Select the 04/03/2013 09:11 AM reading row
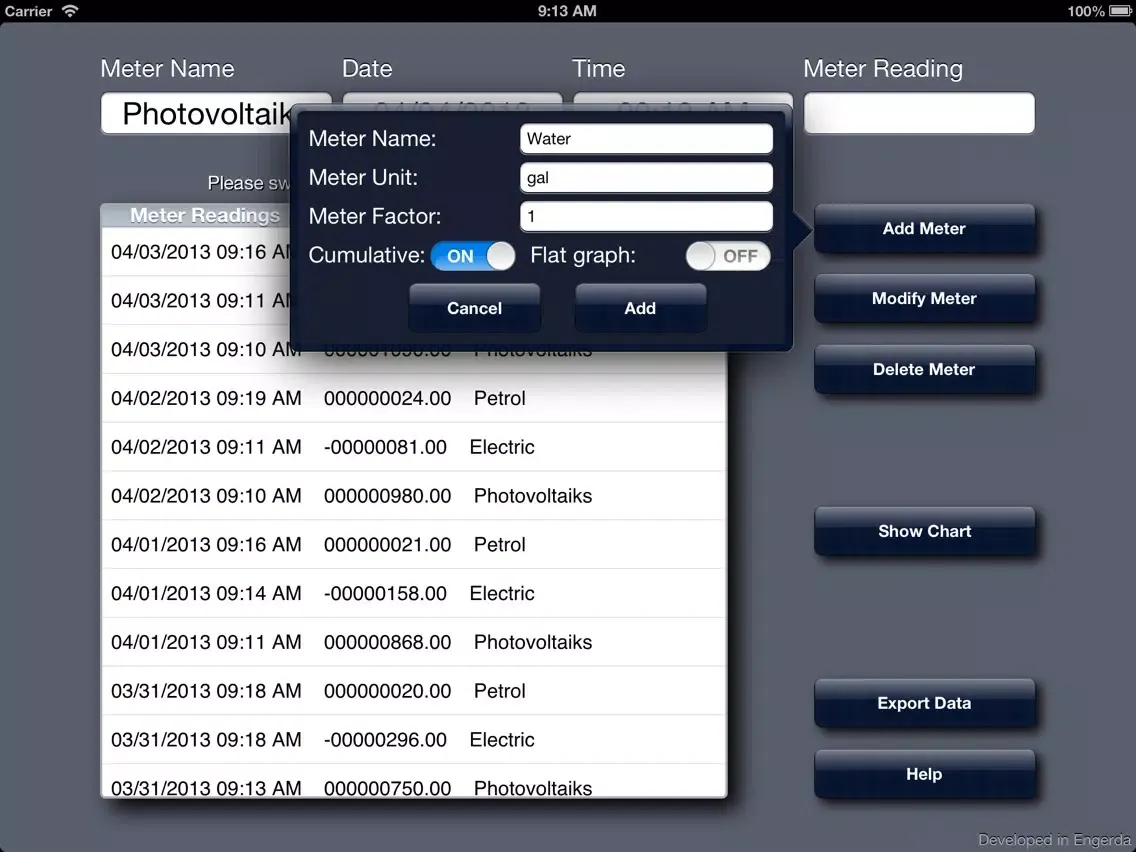The height and width of the screenshot is (852, 1136). (x=196, y=300)
